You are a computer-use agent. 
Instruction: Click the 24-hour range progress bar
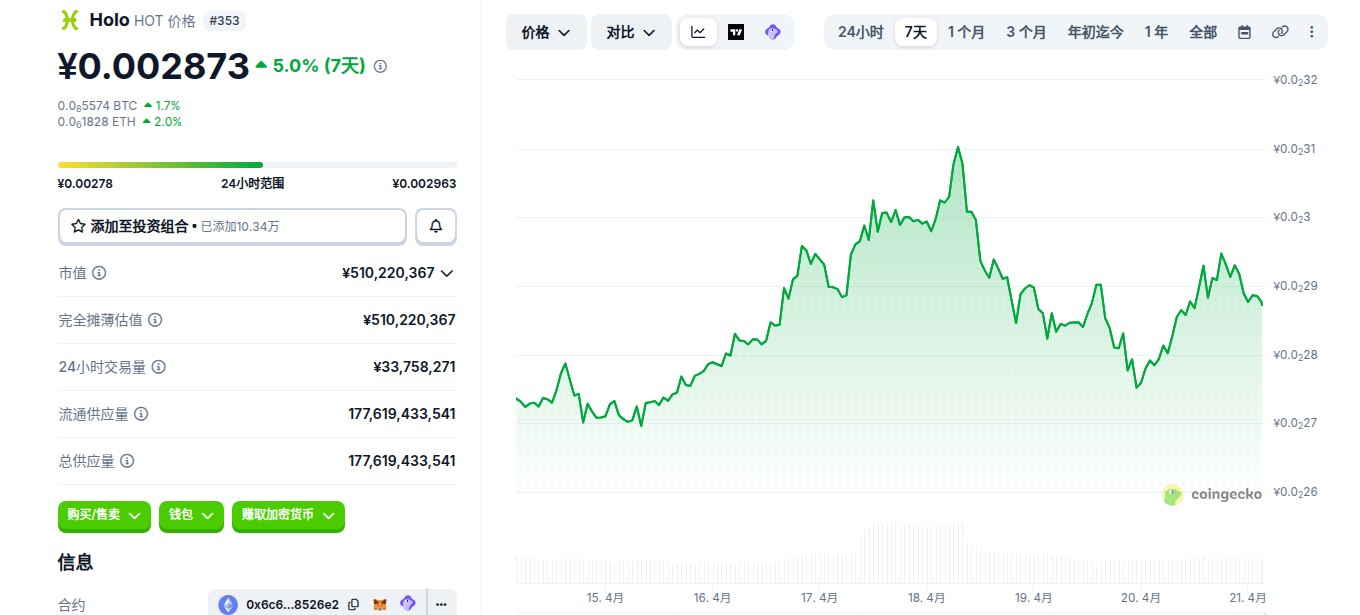click(x=257, y=164)
